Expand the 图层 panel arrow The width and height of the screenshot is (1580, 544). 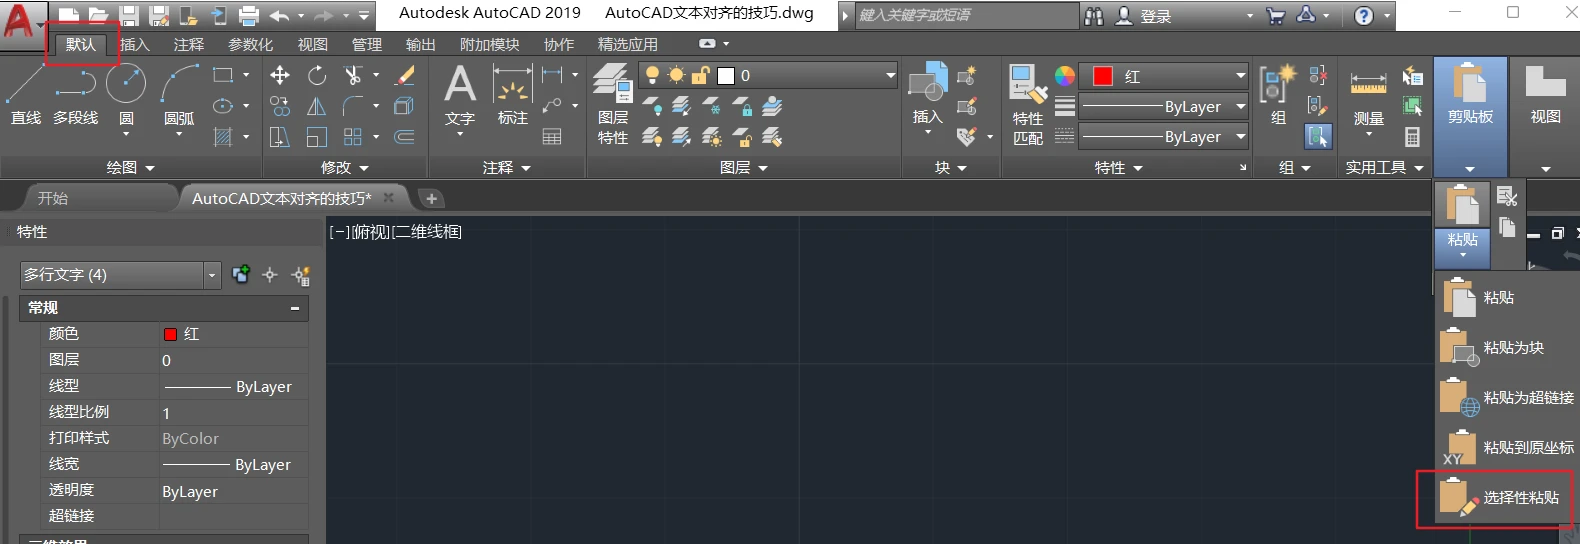click(x=763, y=168)
